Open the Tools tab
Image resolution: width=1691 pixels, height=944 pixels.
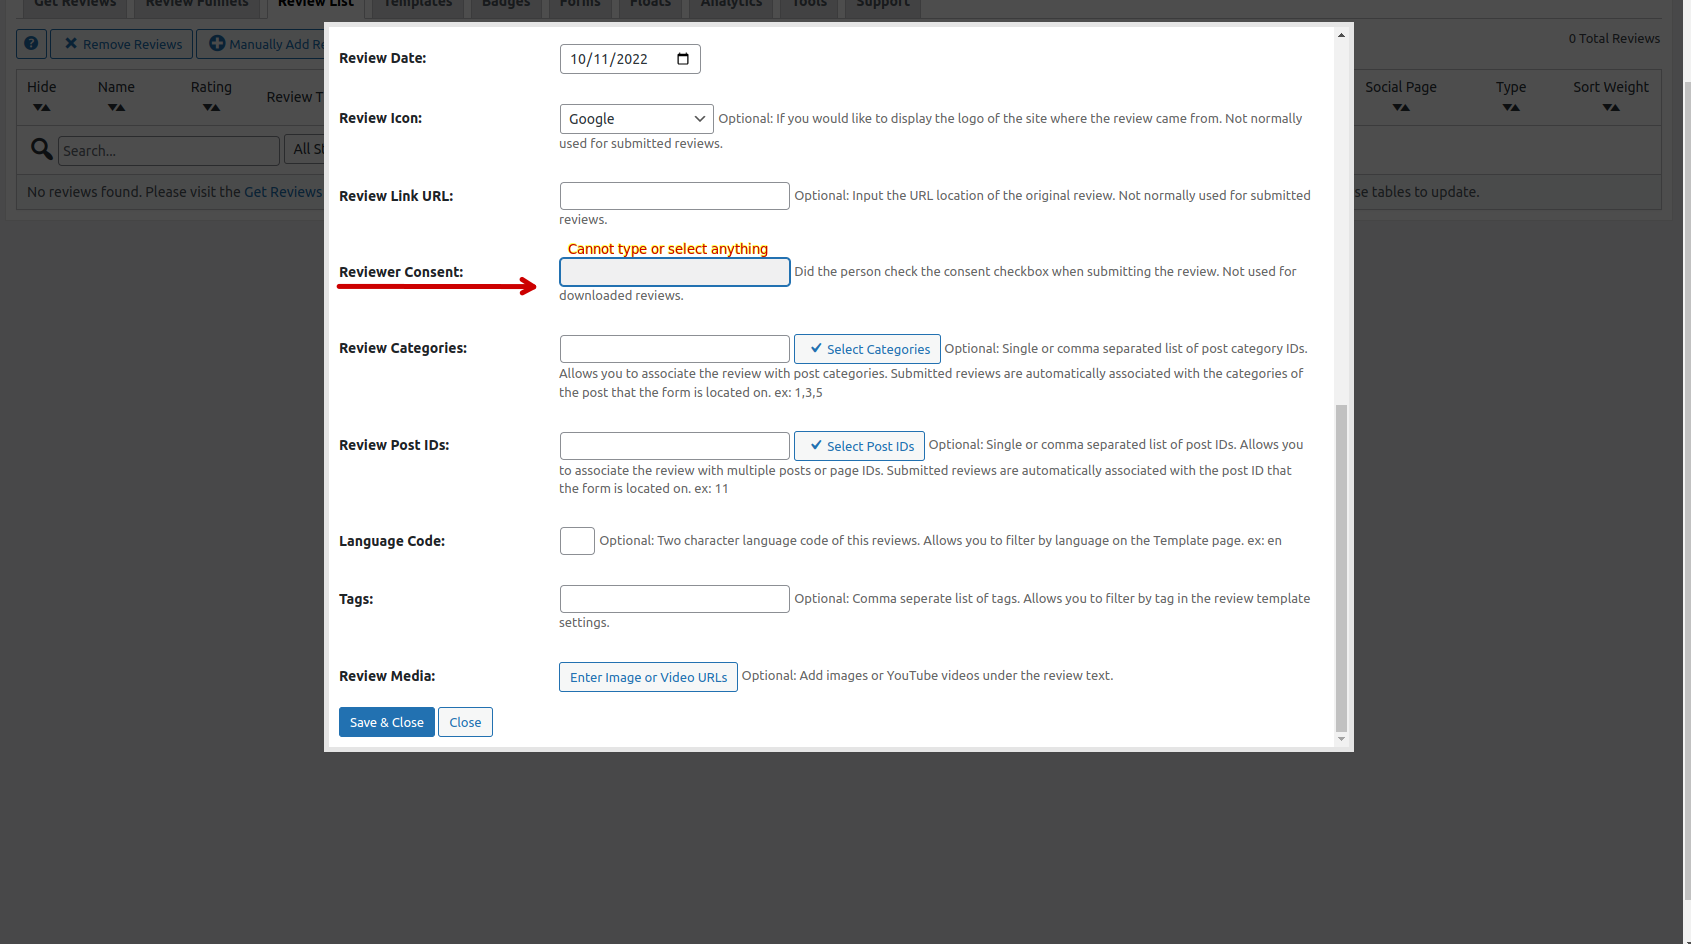[809, 6]
